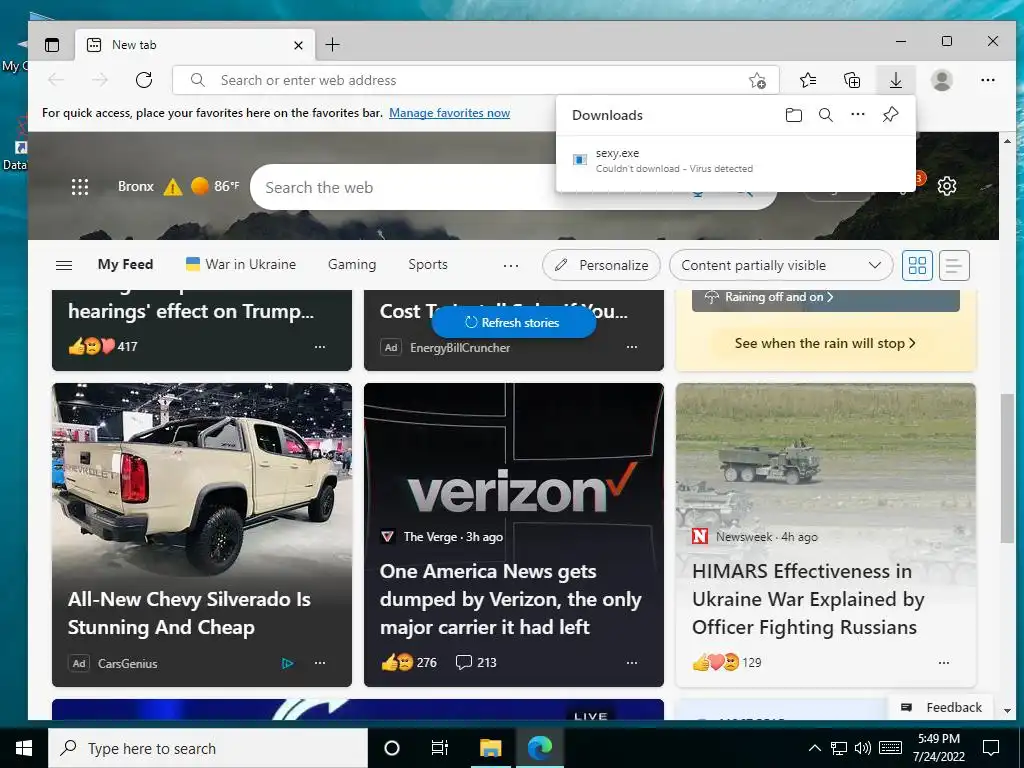This screenshot has width=1024, height=768.
Task: Switch feed to list view
Action: coord(953,265)
